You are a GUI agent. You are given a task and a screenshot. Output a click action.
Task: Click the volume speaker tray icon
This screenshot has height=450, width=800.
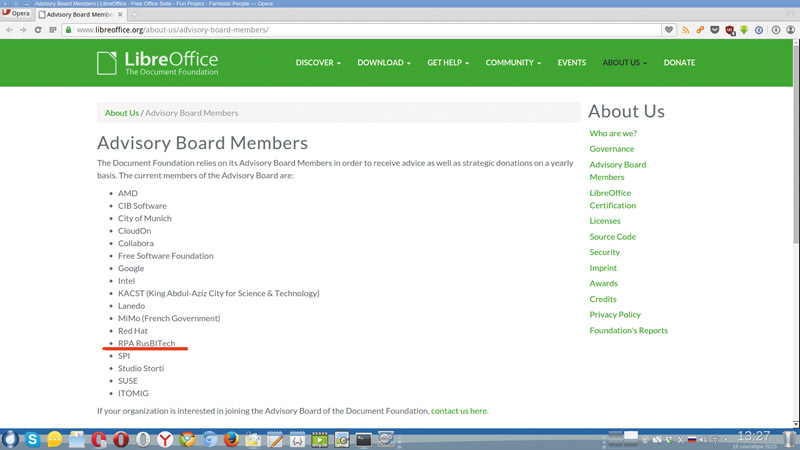[x=703, y=439]
